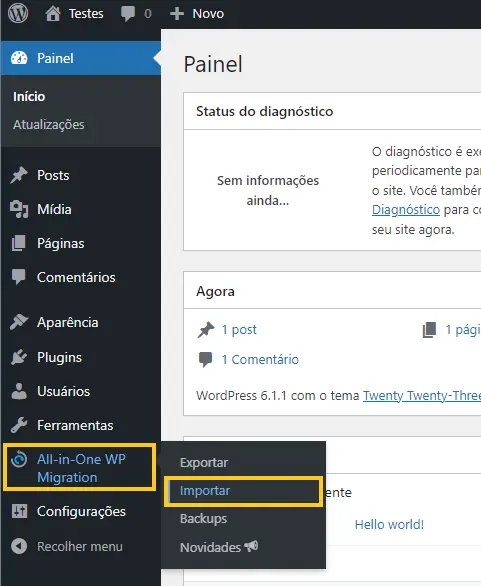The width and height of the screenshot is (481, 586).
Task: Select Exportar in the migration submenu
Action: pos(204,463)
